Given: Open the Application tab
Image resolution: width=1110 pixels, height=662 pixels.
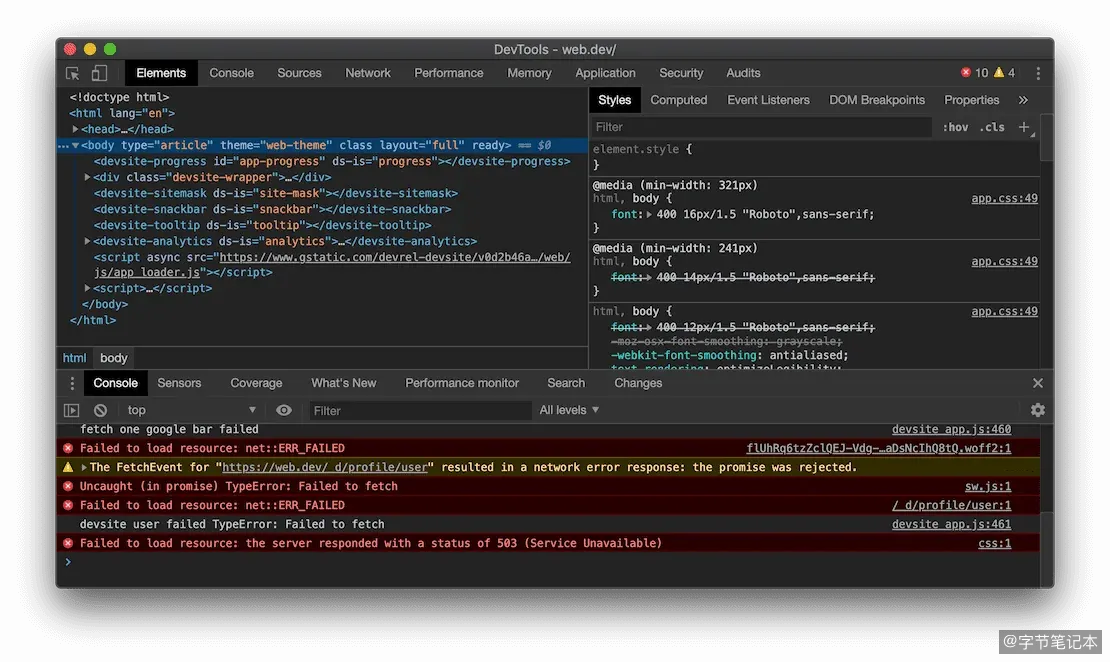Looking at the screenshot, I should click(605, 73).
